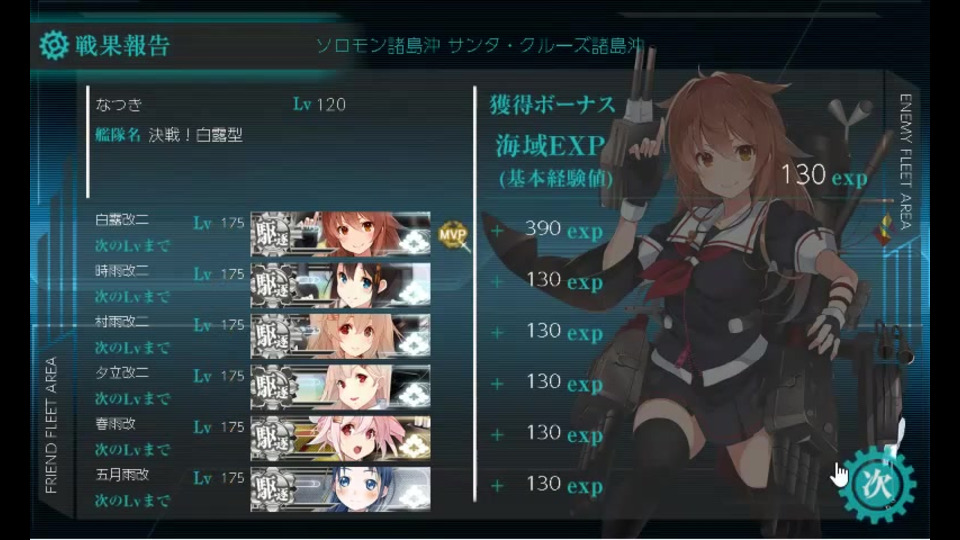Viewport: 960px width, 540px height.
Task: Click the 戦果報告 gear icon
Action: (53, 45)
